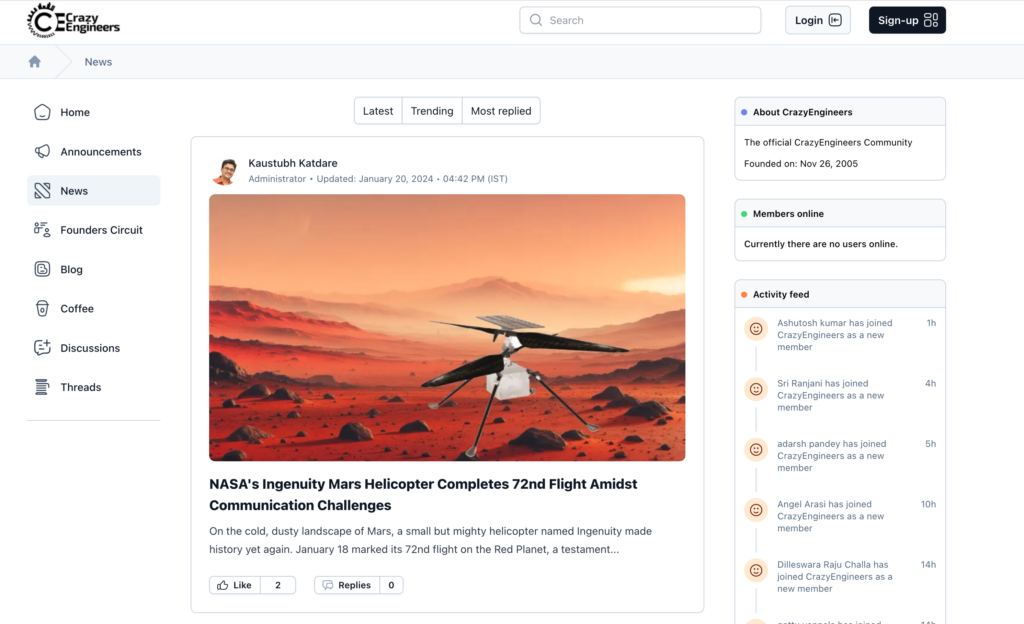1024x624 pixels.
Task: Click the CrazyEngineers logo
Action: tap(73, 20)
